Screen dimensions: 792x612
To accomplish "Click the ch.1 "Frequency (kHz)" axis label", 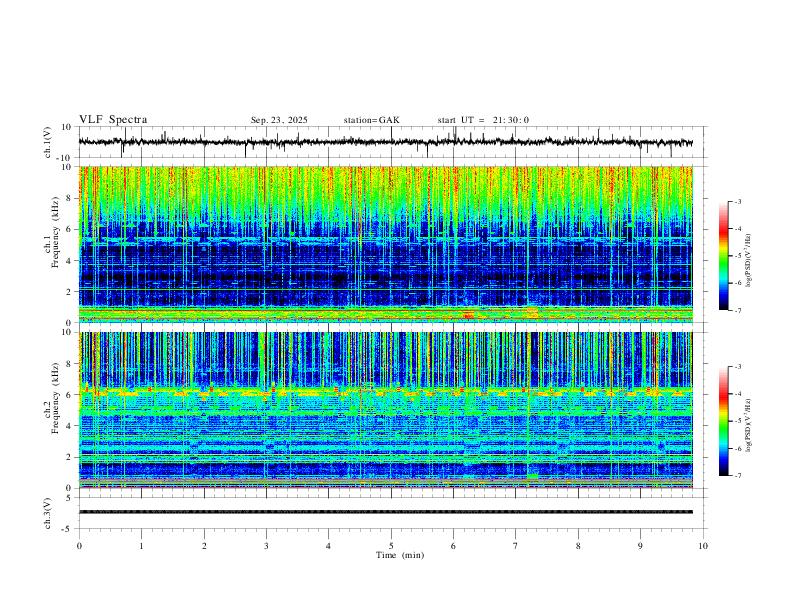I will 55,232.
